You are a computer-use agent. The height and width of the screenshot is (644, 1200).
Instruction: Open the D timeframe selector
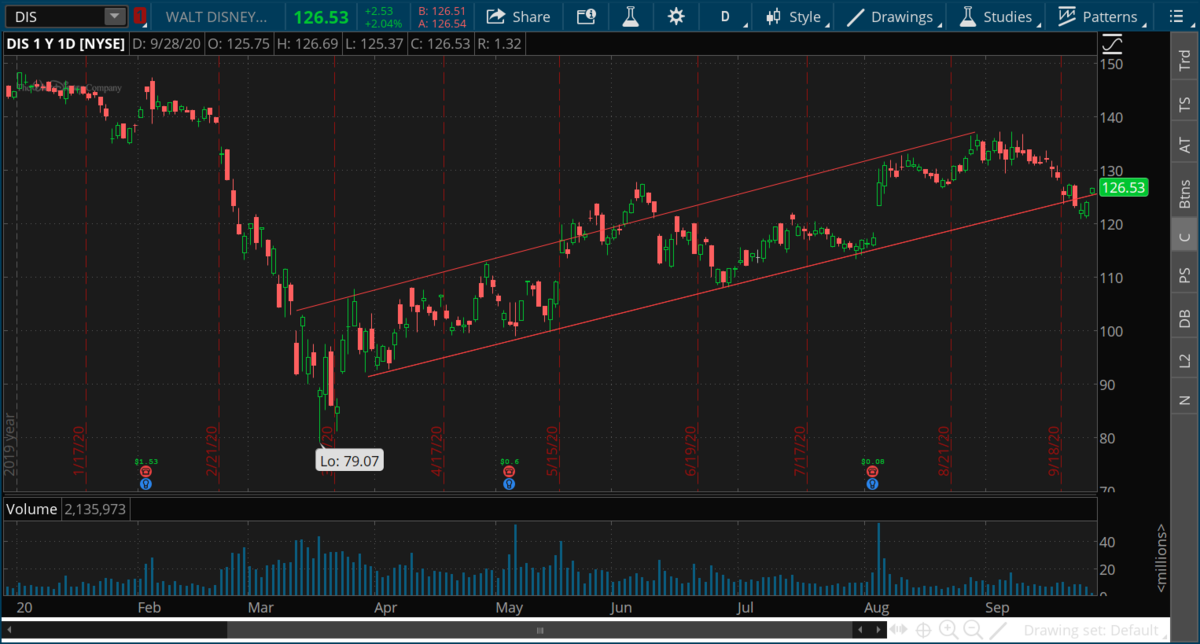(x=726, y=17)
